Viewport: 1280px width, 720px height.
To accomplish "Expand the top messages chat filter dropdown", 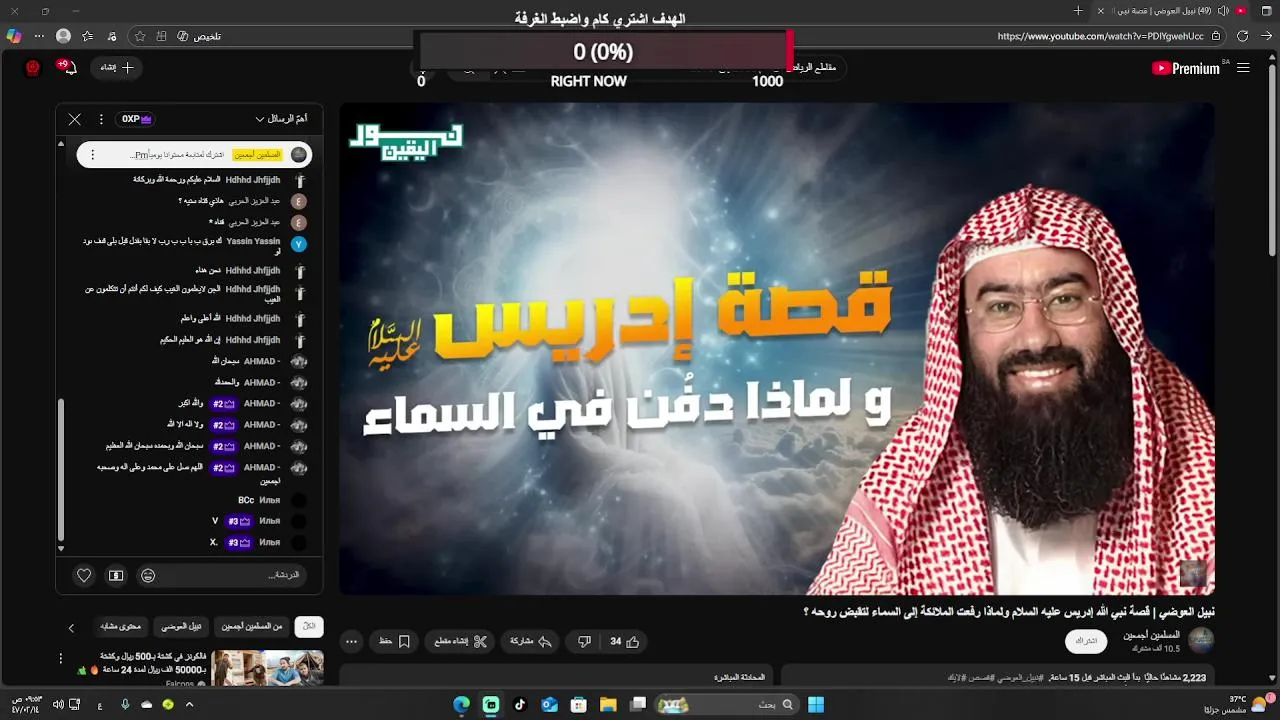I will [x=281, y=119].
